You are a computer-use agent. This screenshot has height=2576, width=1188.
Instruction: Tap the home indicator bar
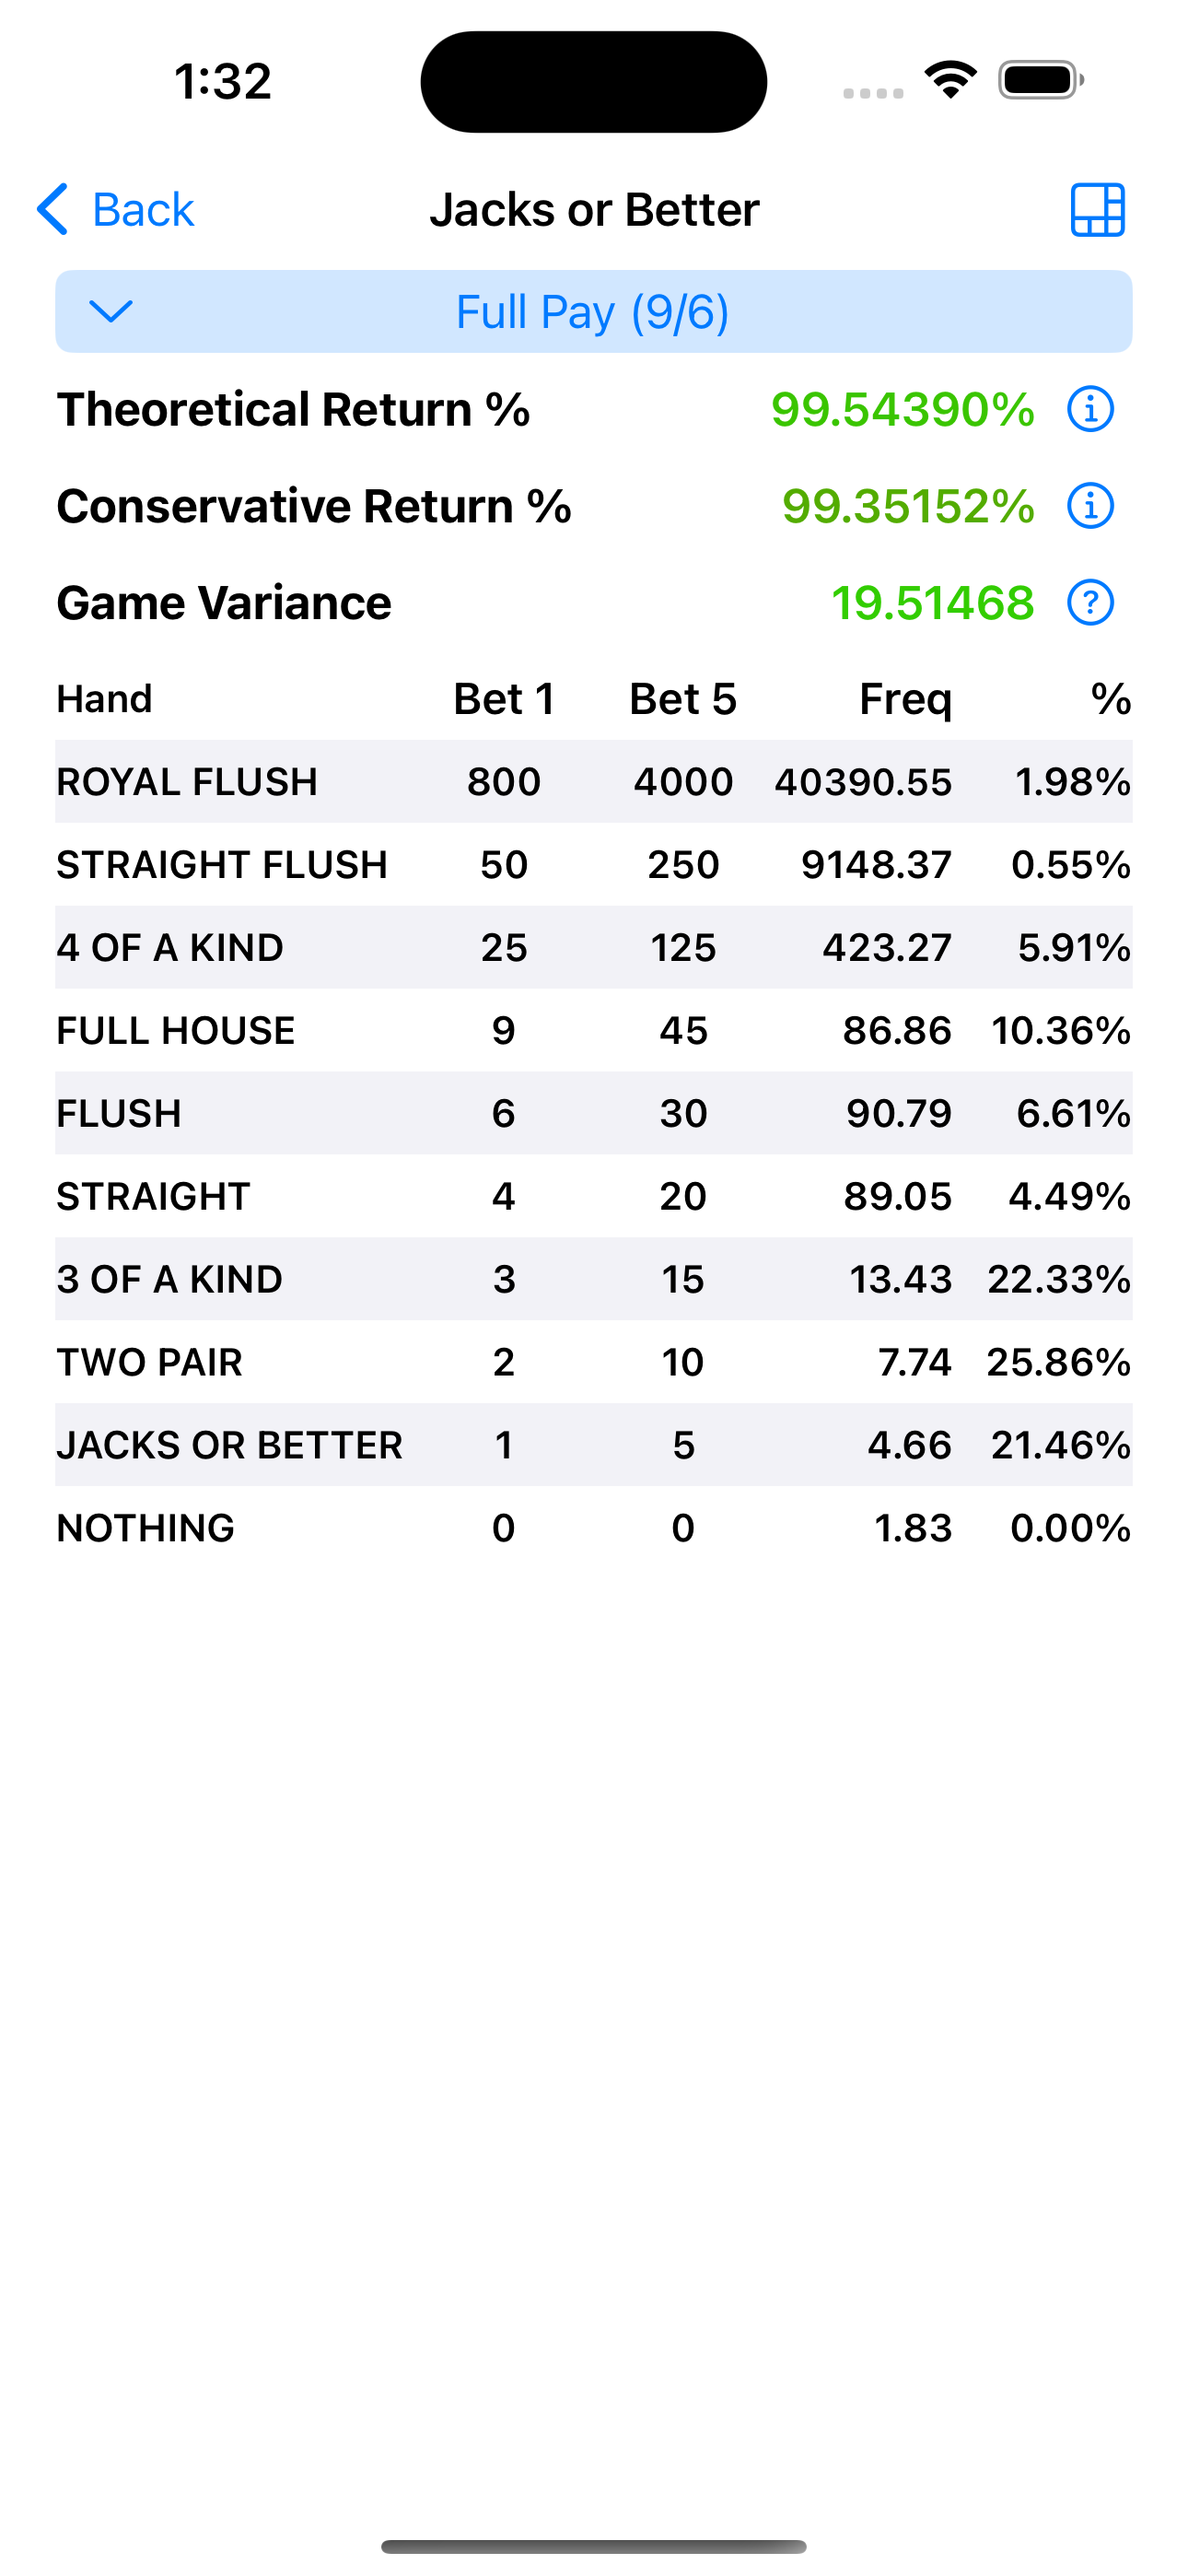[x=593, y=2546]
